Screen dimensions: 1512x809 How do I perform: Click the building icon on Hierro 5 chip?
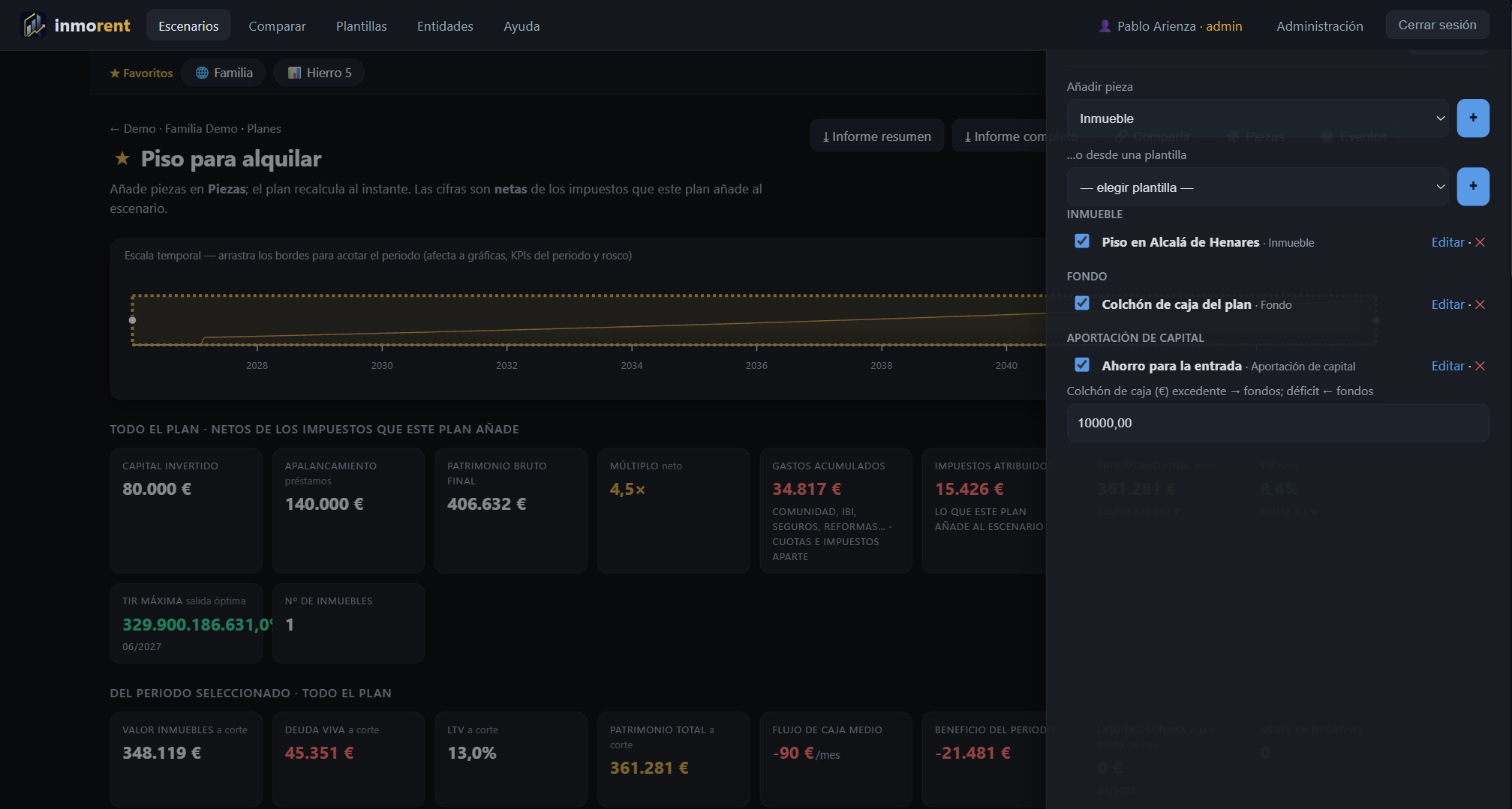[294, 73]
